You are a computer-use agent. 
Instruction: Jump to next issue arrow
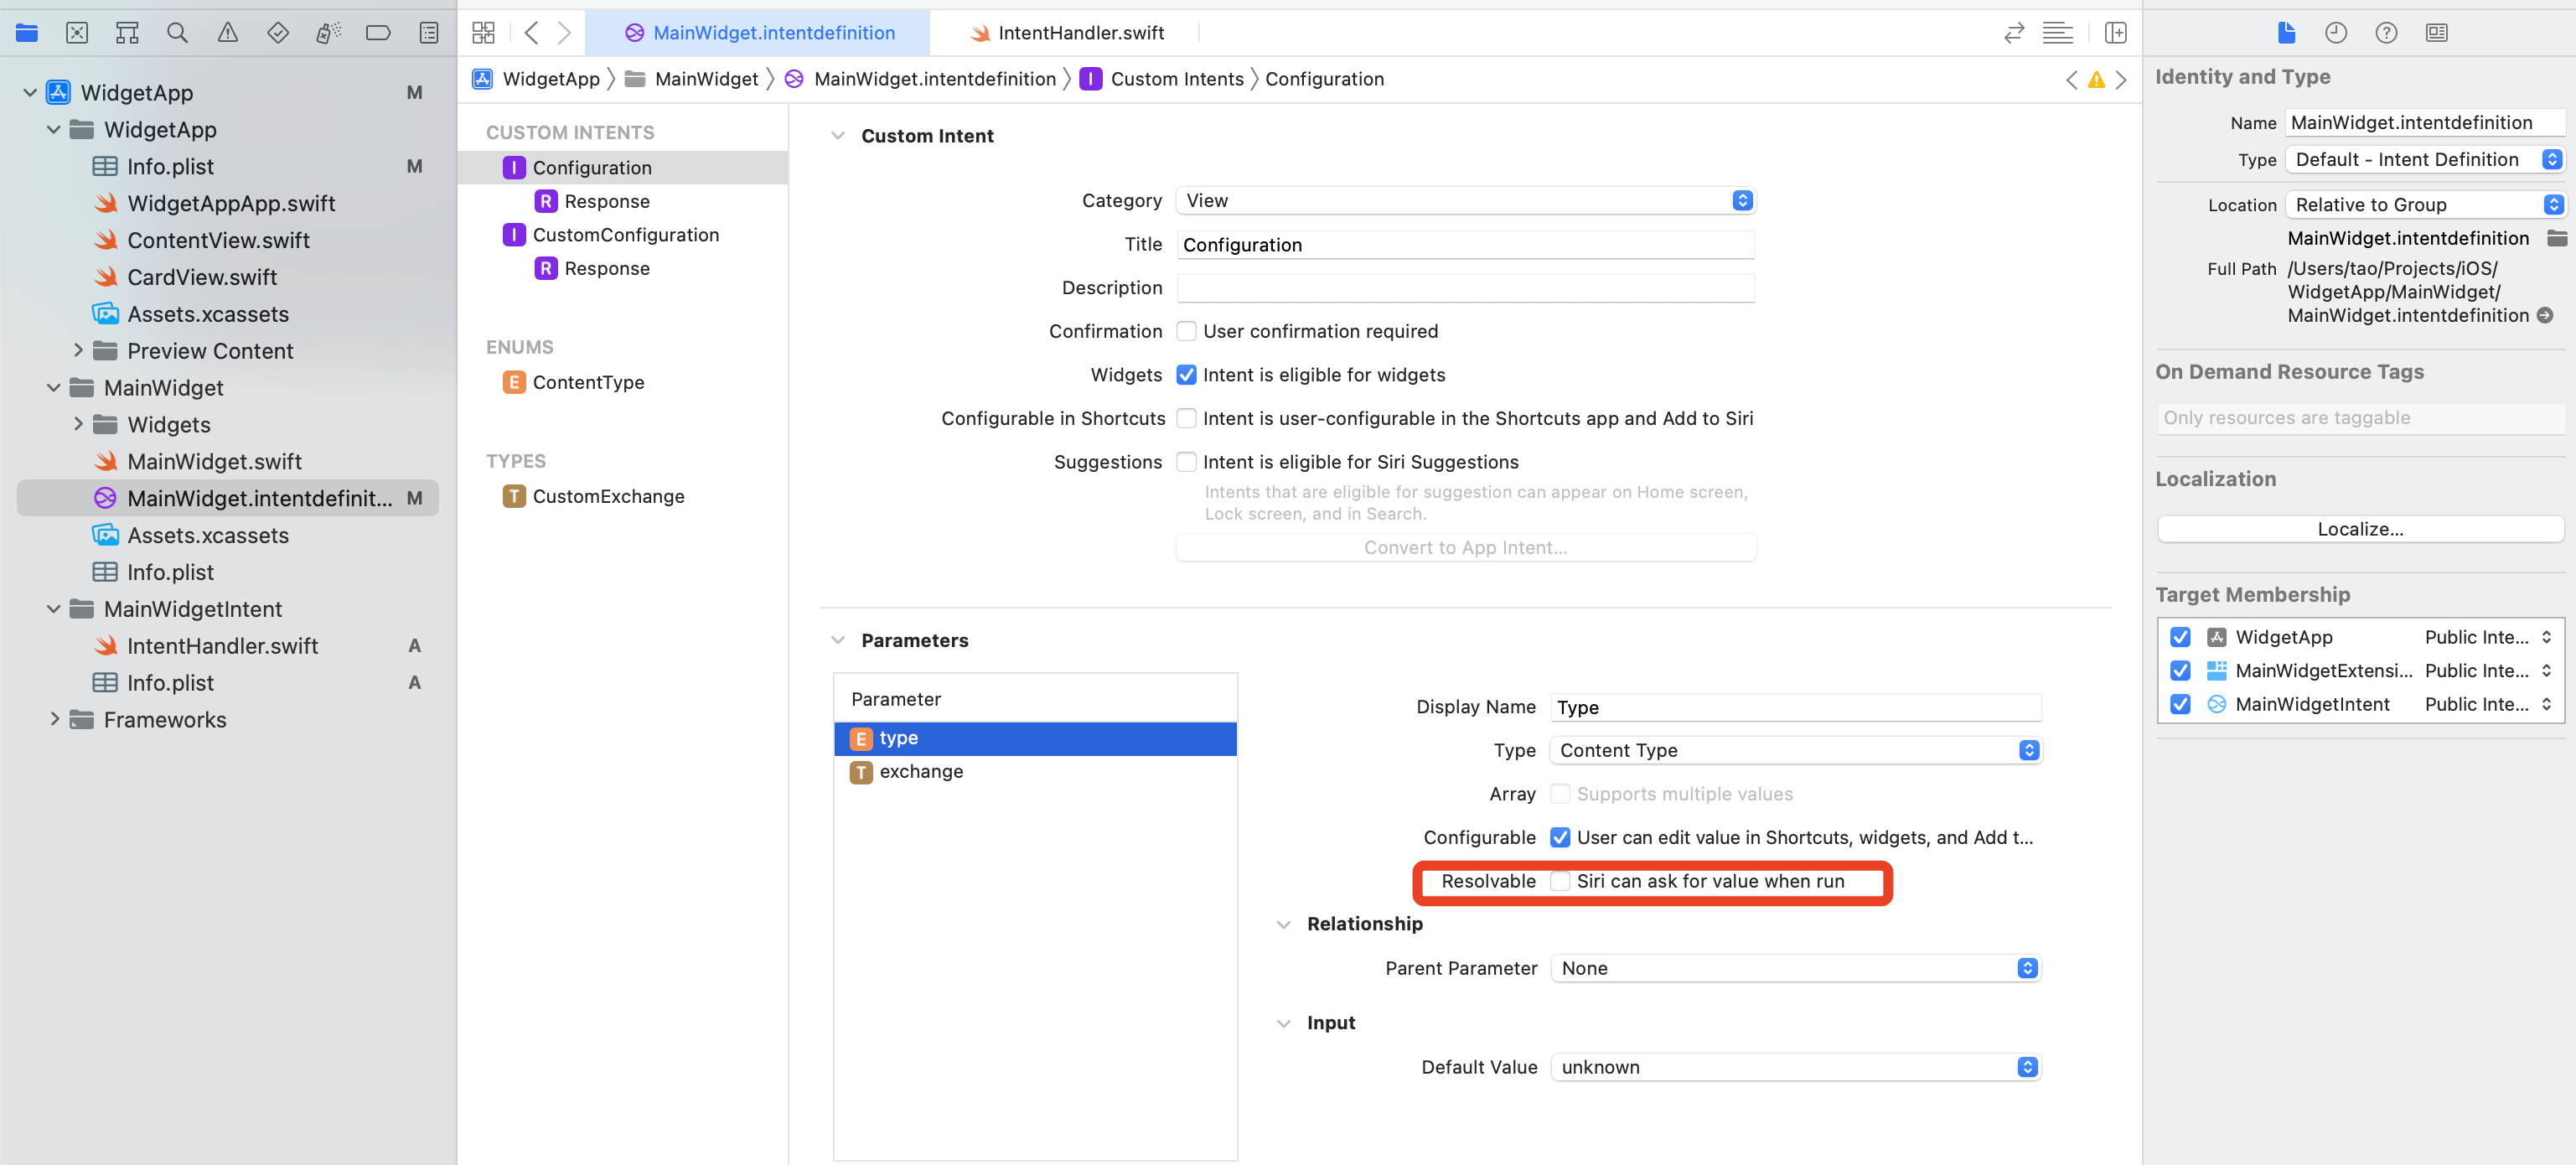2121,80
